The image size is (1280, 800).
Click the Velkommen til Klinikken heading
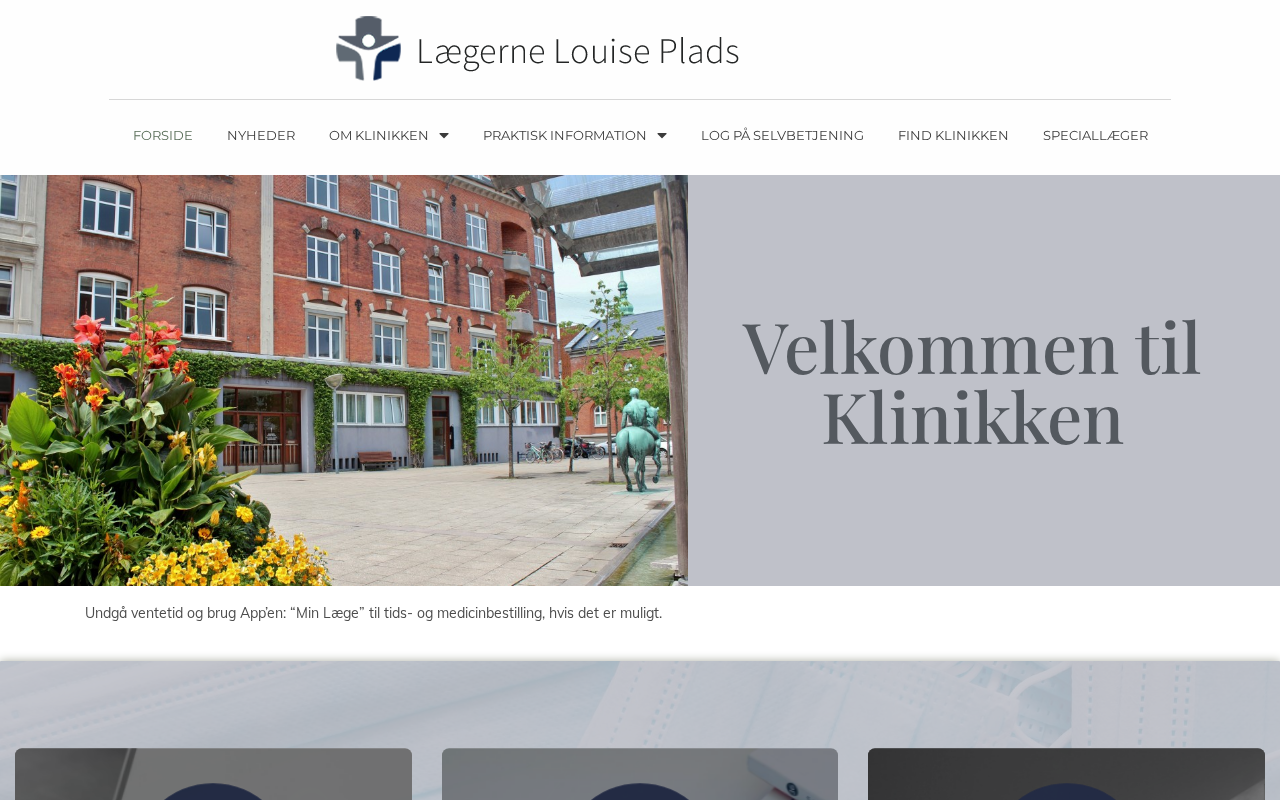pyautogui.click(x=971, y=381)
